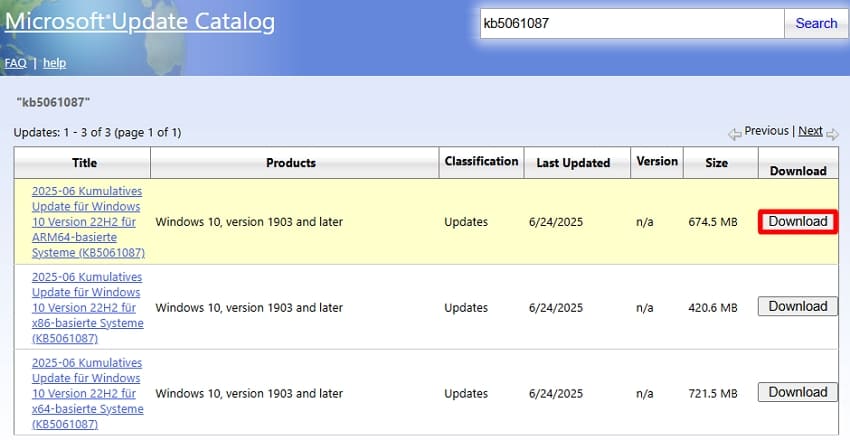Viewport: 850px width, 440px height.
Task: Click the "kb5061087" search term heading
Action: pyautogui.click(x=54, y=102)
